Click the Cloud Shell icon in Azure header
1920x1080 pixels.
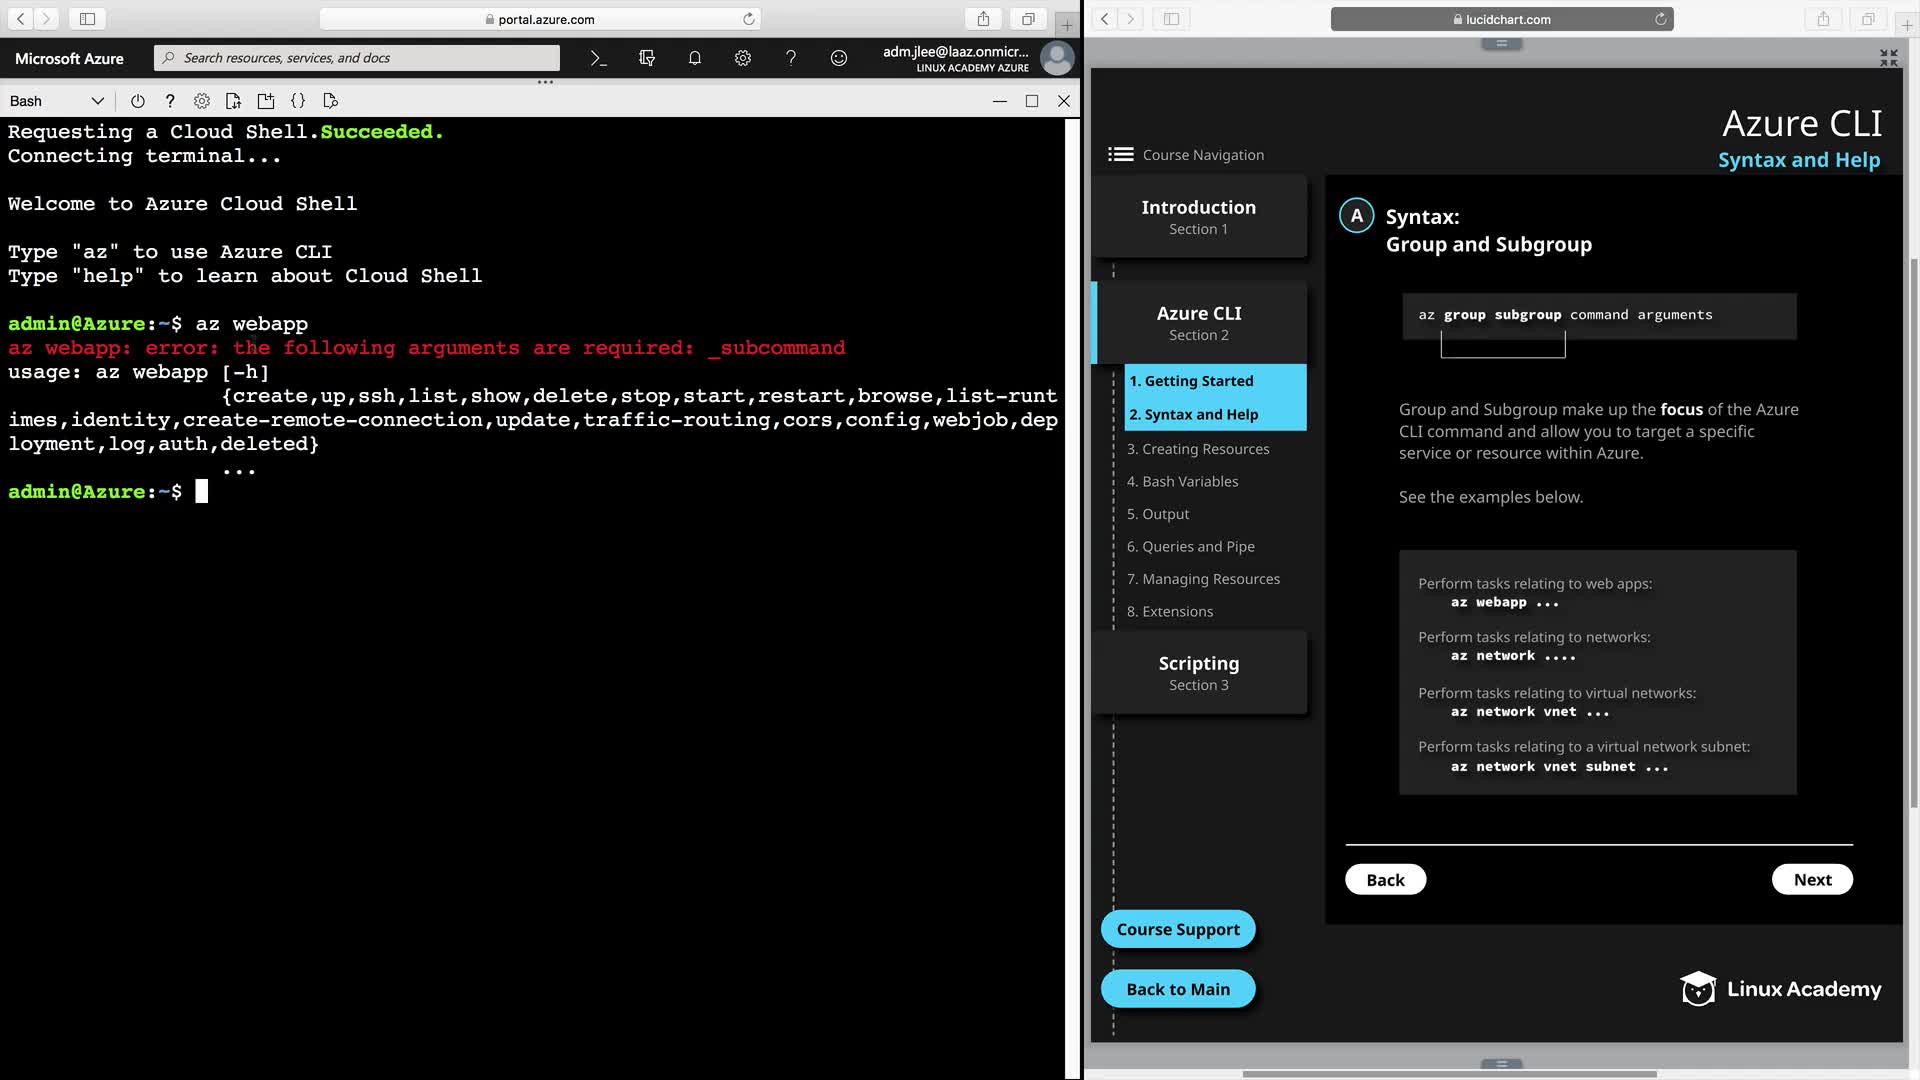[598, 58]
